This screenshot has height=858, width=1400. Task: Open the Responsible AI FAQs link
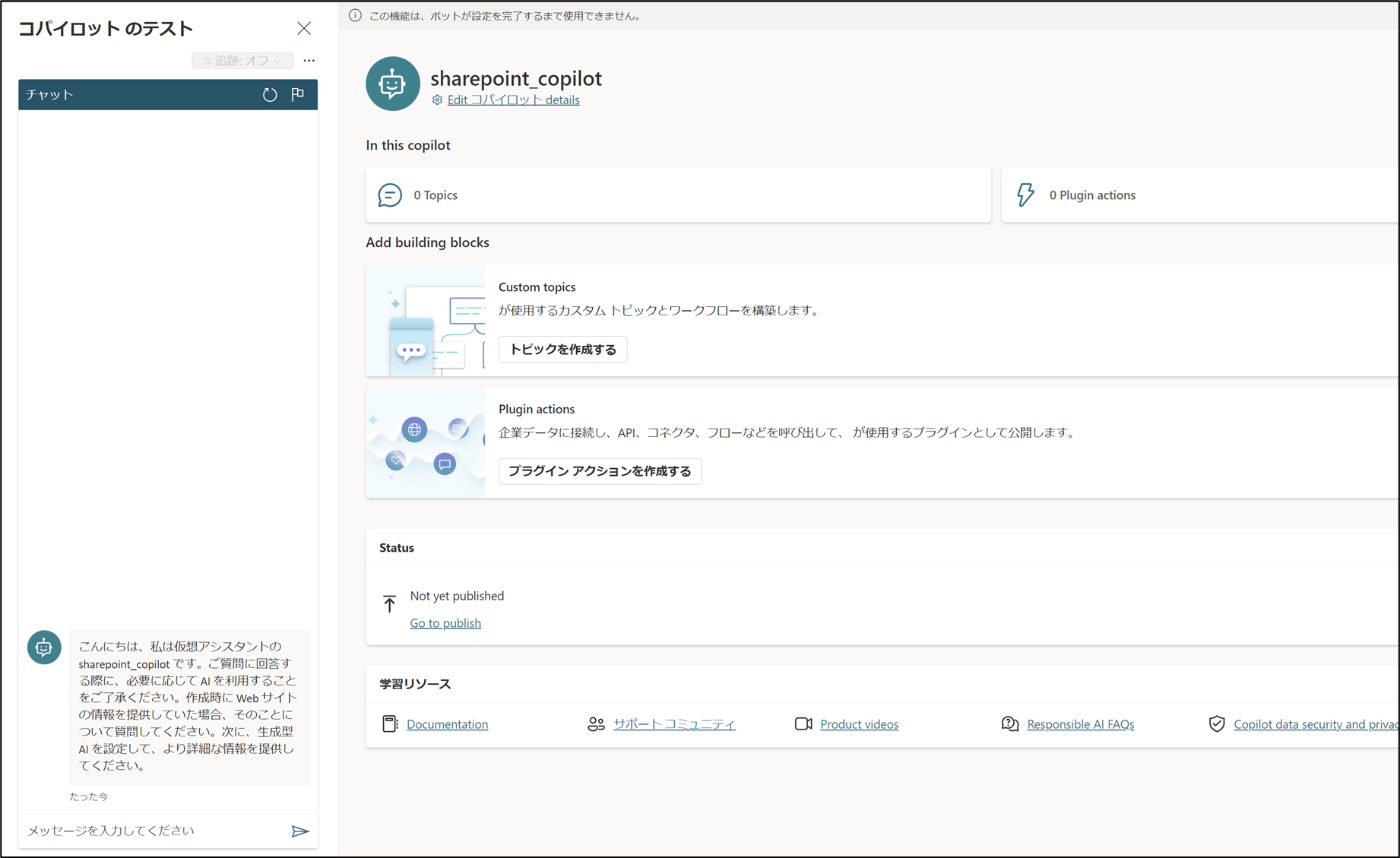[1080, 724]
